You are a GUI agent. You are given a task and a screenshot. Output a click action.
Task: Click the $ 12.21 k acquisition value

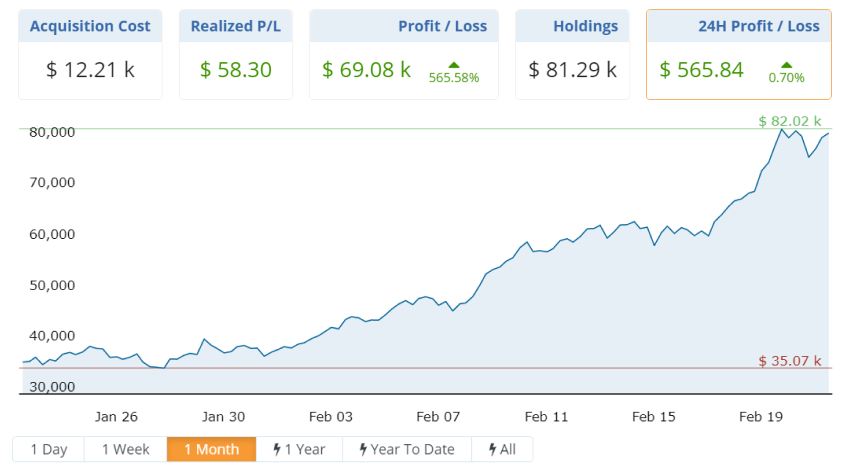[90, 70]
